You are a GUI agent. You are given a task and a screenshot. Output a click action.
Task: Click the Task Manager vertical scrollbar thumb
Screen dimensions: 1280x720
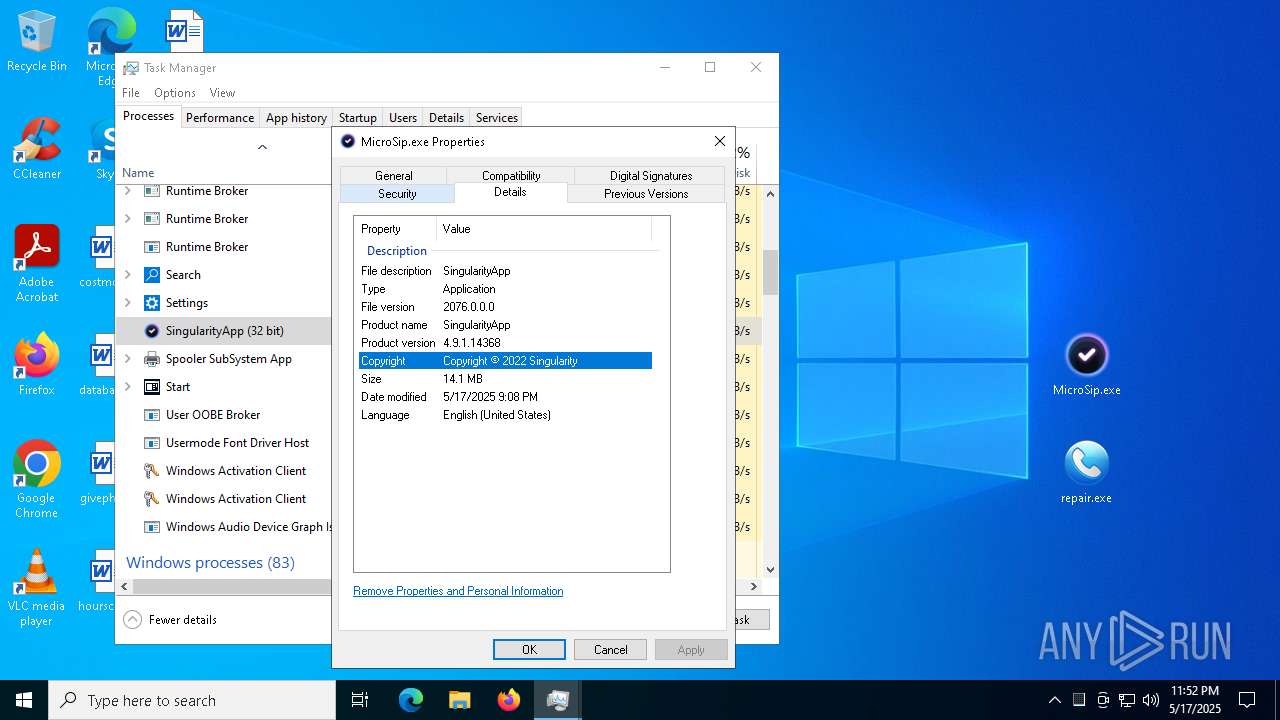tap(770, 272)
